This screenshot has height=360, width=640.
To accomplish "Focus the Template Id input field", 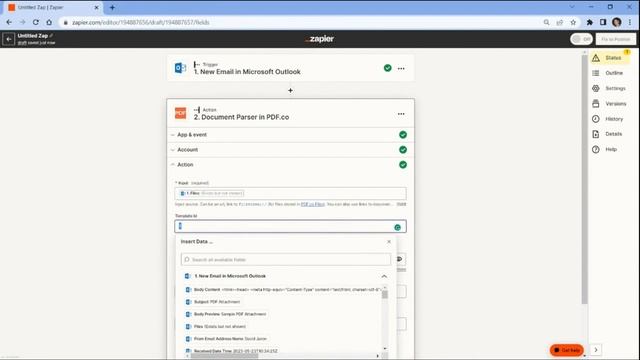I will [x=290, y=227].
